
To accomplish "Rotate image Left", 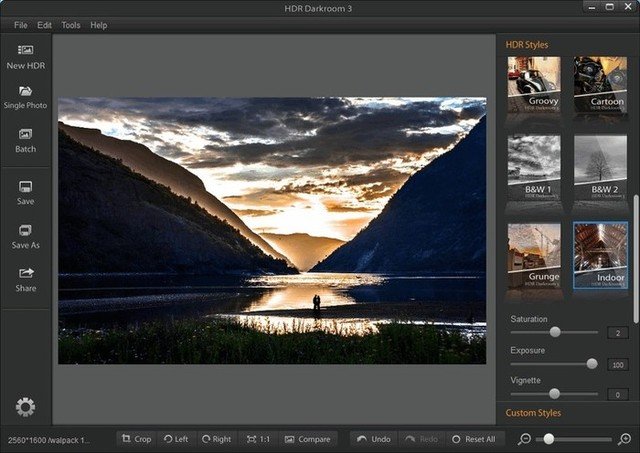I will (x=175, y=439).
